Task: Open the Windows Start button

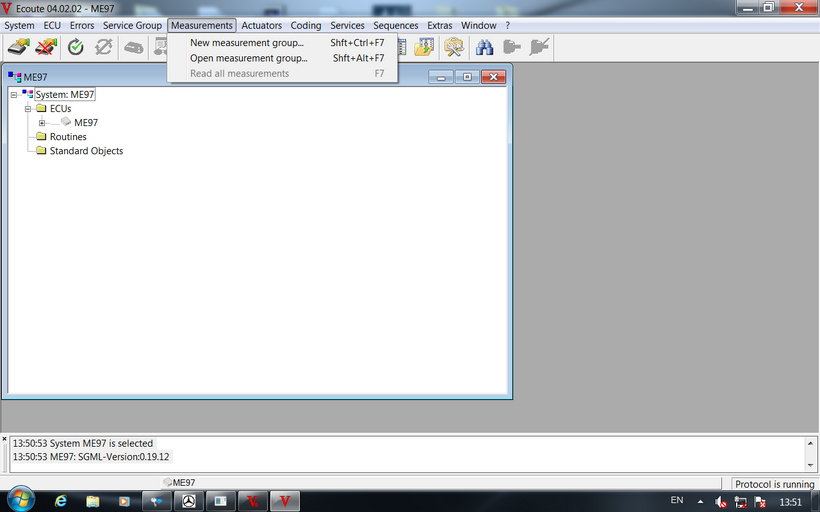Action: [x=20, y=499]
